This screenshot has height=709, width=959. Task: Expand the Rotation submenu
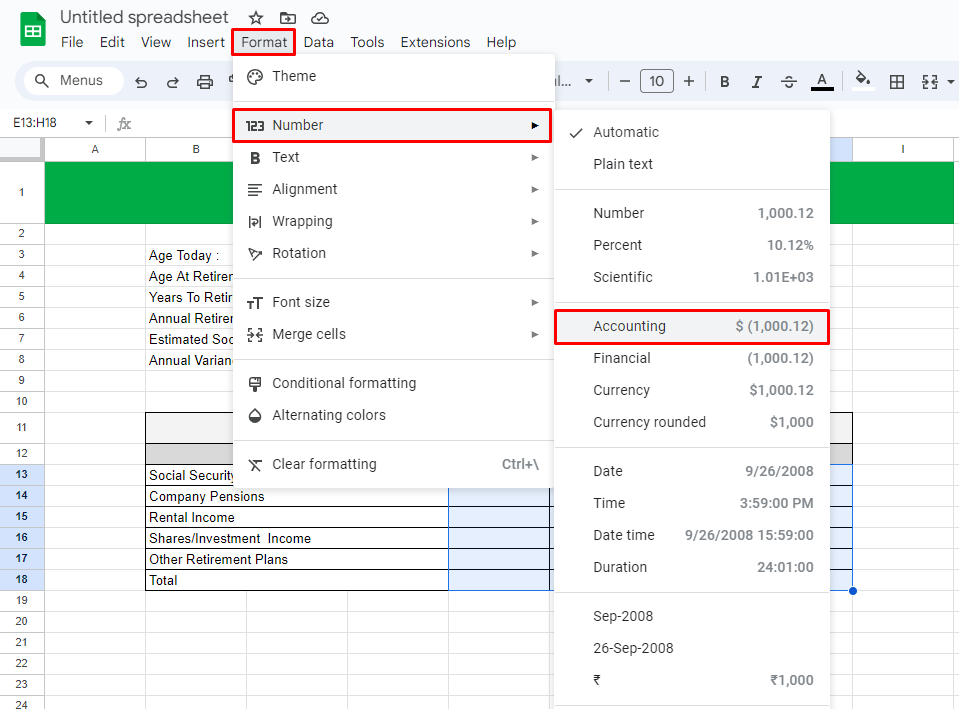click(x=393, y=253)
